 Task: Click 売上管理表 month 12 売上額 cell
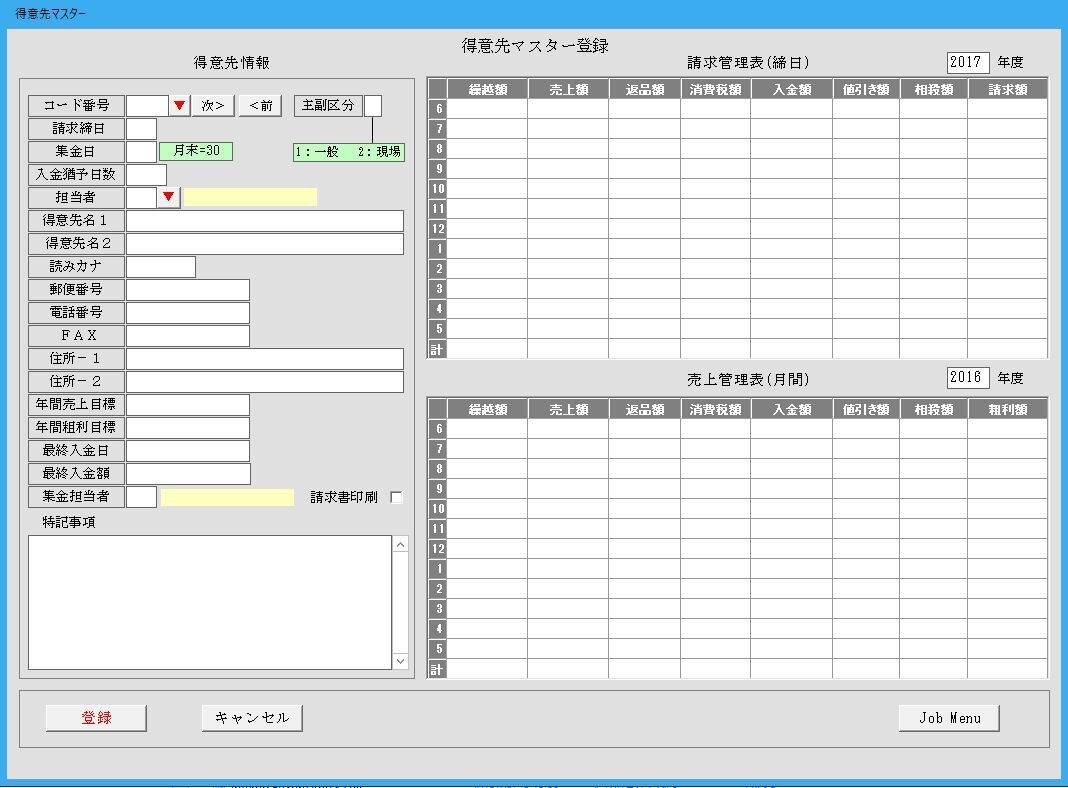[x=568, y=549]
